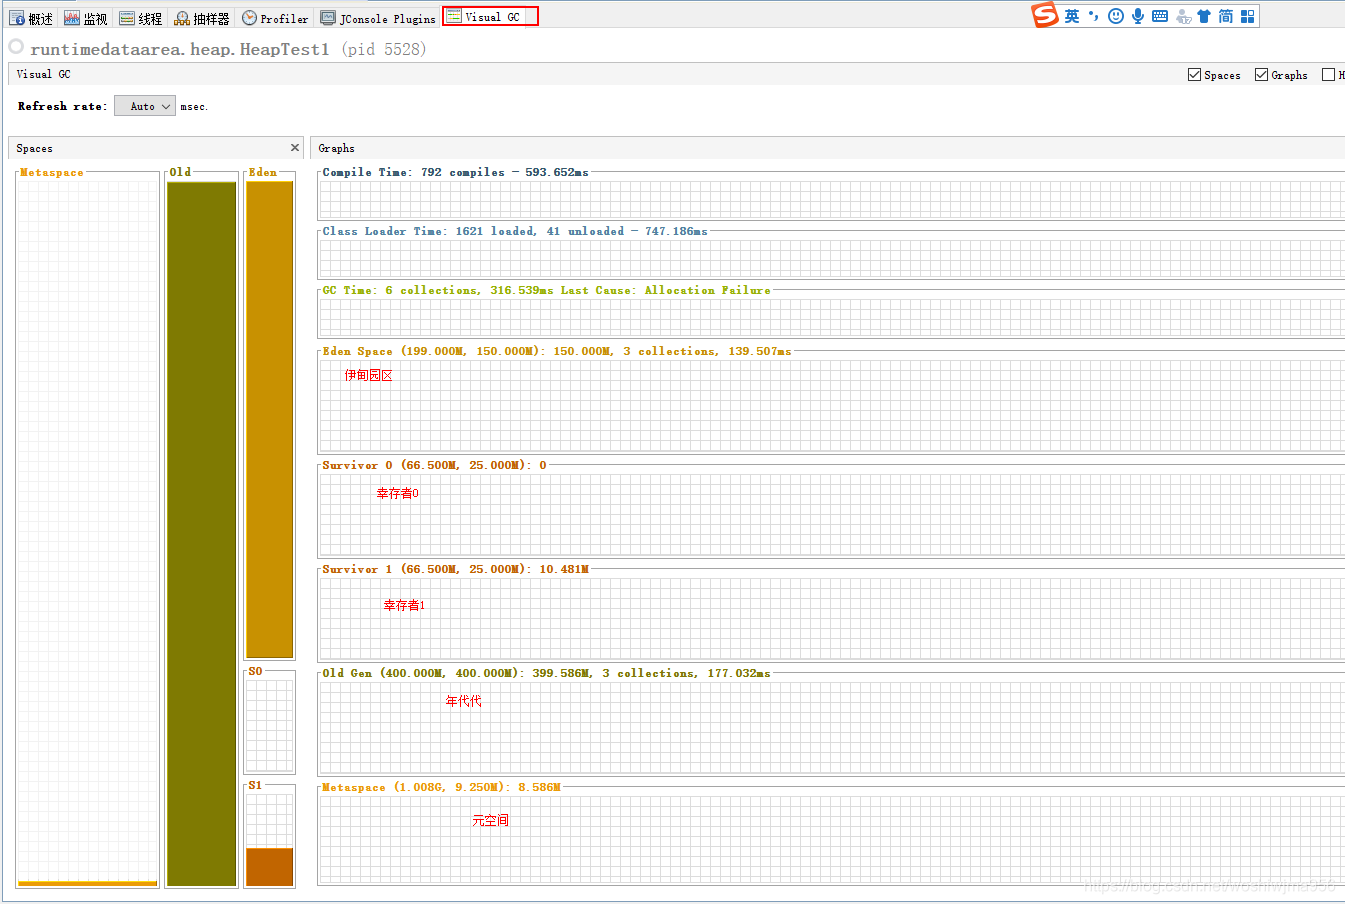This screenshot has width=1345, height=904.
Task: Start voice input with the microphone icon
Action: click(x=1138, y=16)
